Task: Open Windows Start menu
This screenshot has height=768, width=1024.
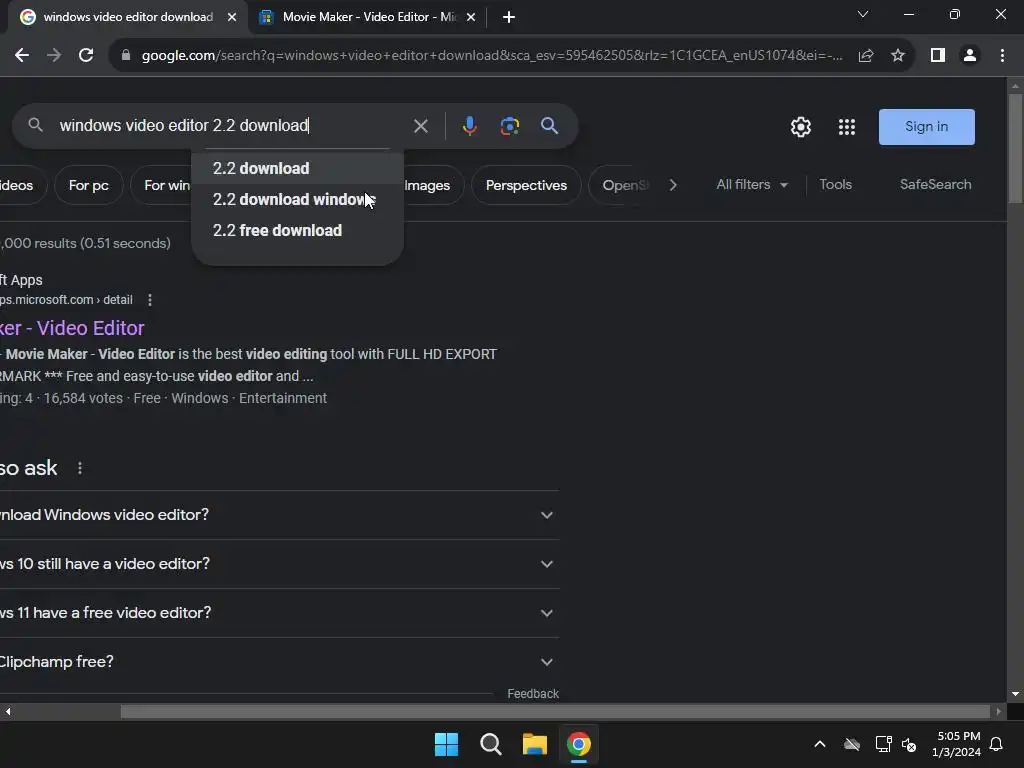Action: tap(447, 744)
